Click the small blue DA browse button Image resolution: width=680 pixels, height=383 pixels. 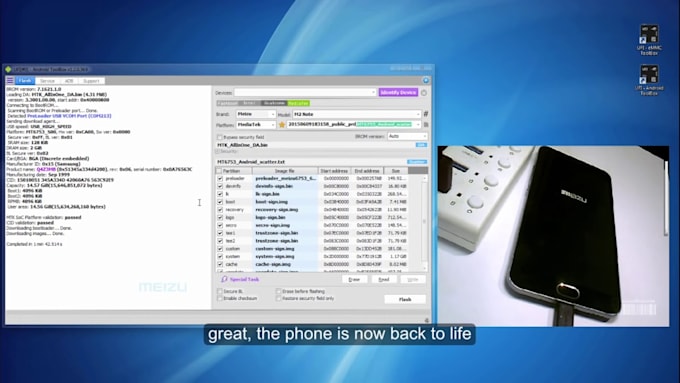[x=421, y=145]
